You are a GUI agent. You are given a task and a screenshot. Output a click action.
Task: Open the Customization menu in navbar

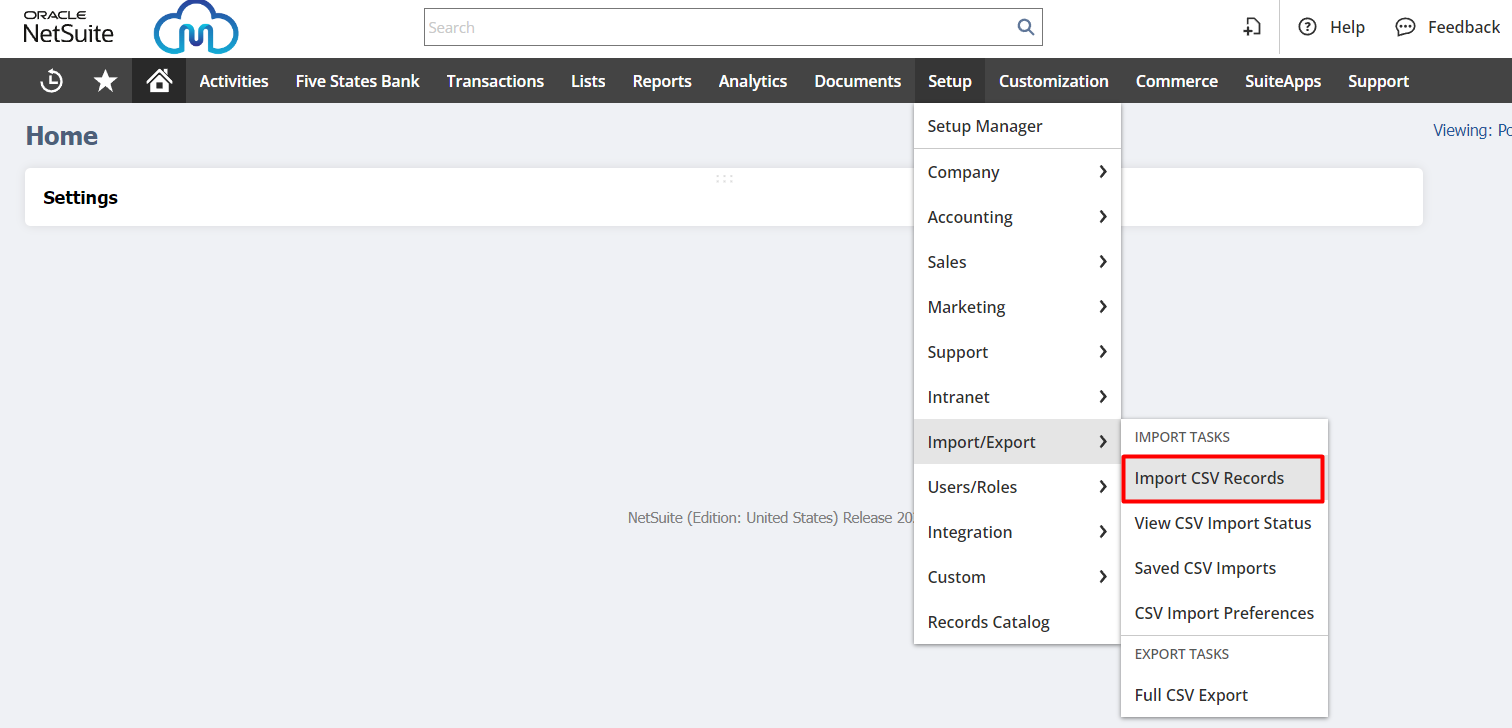coord(1053,81)
